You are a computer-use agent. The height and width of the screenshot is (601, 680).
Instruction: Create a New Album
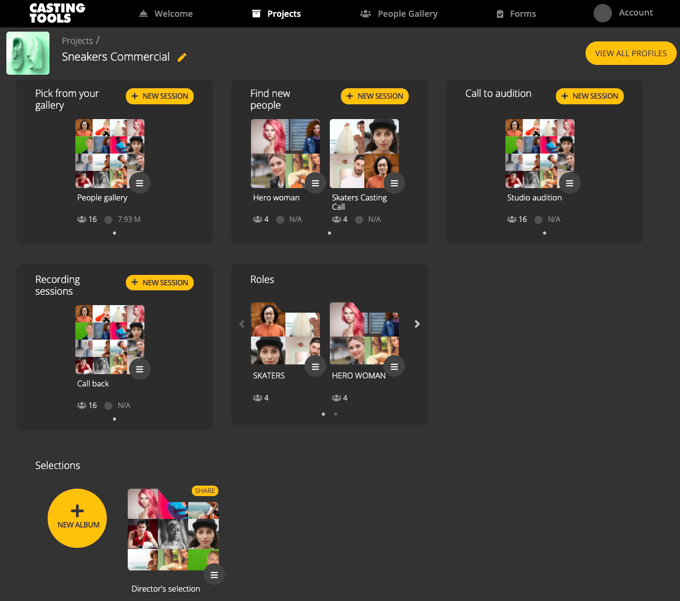77,518
